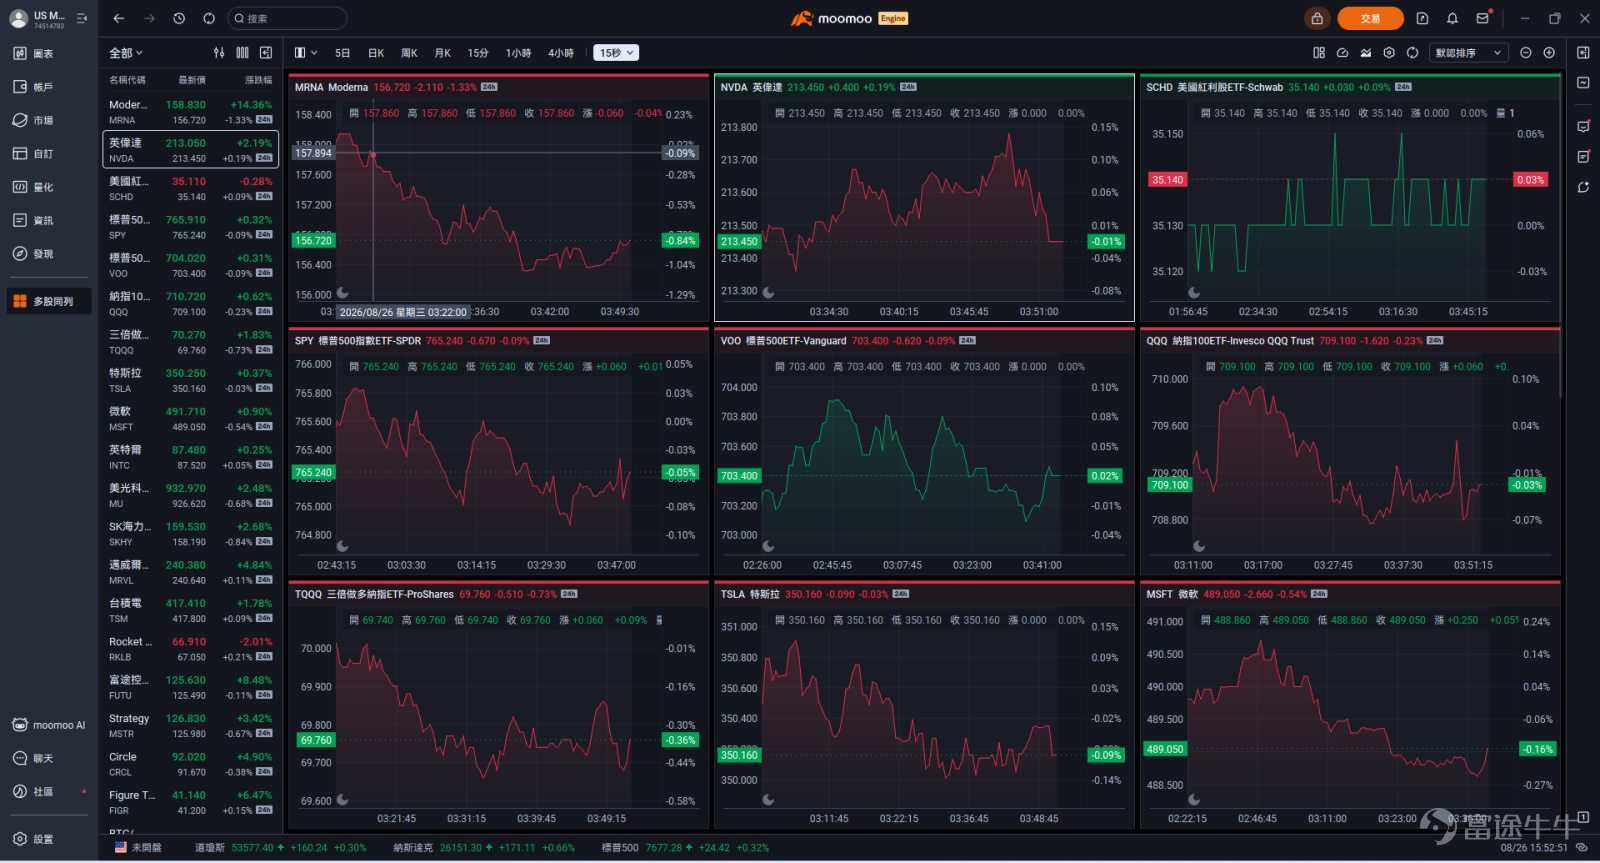The image size is (1600, 863).
Task: Open grid layout template icon
Action: [1319, 53]
